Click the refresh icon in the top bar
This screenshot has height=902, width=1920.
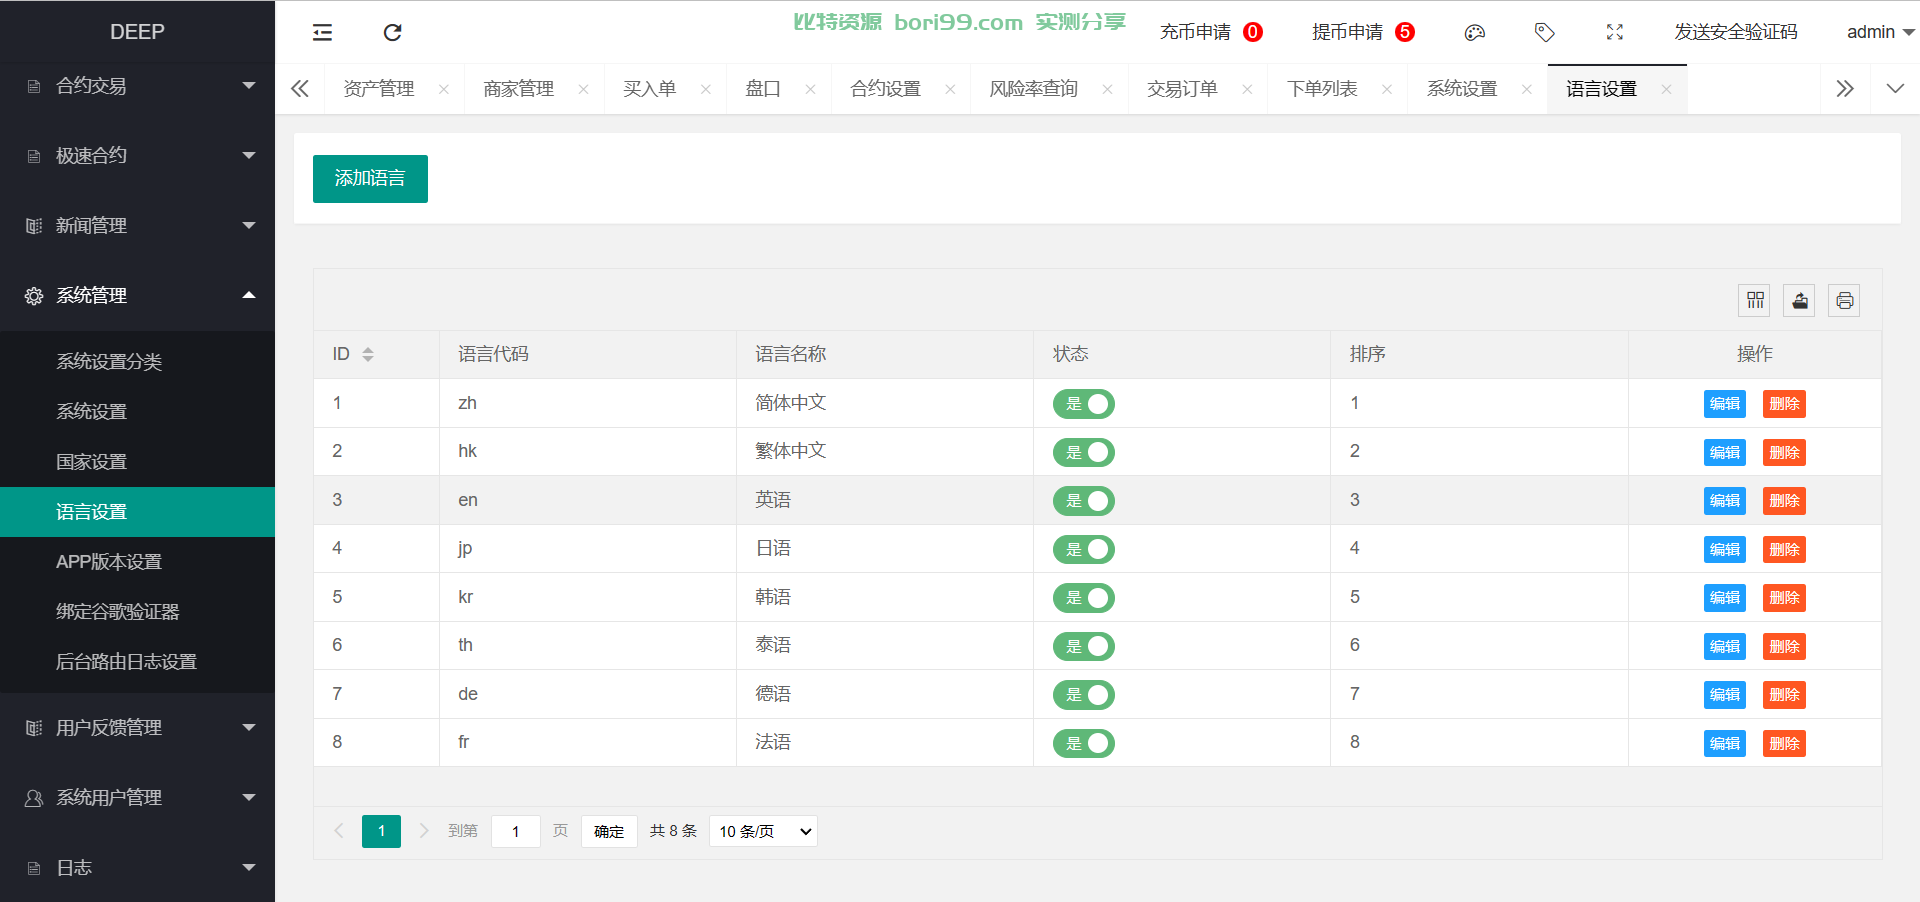coord(392,32)
